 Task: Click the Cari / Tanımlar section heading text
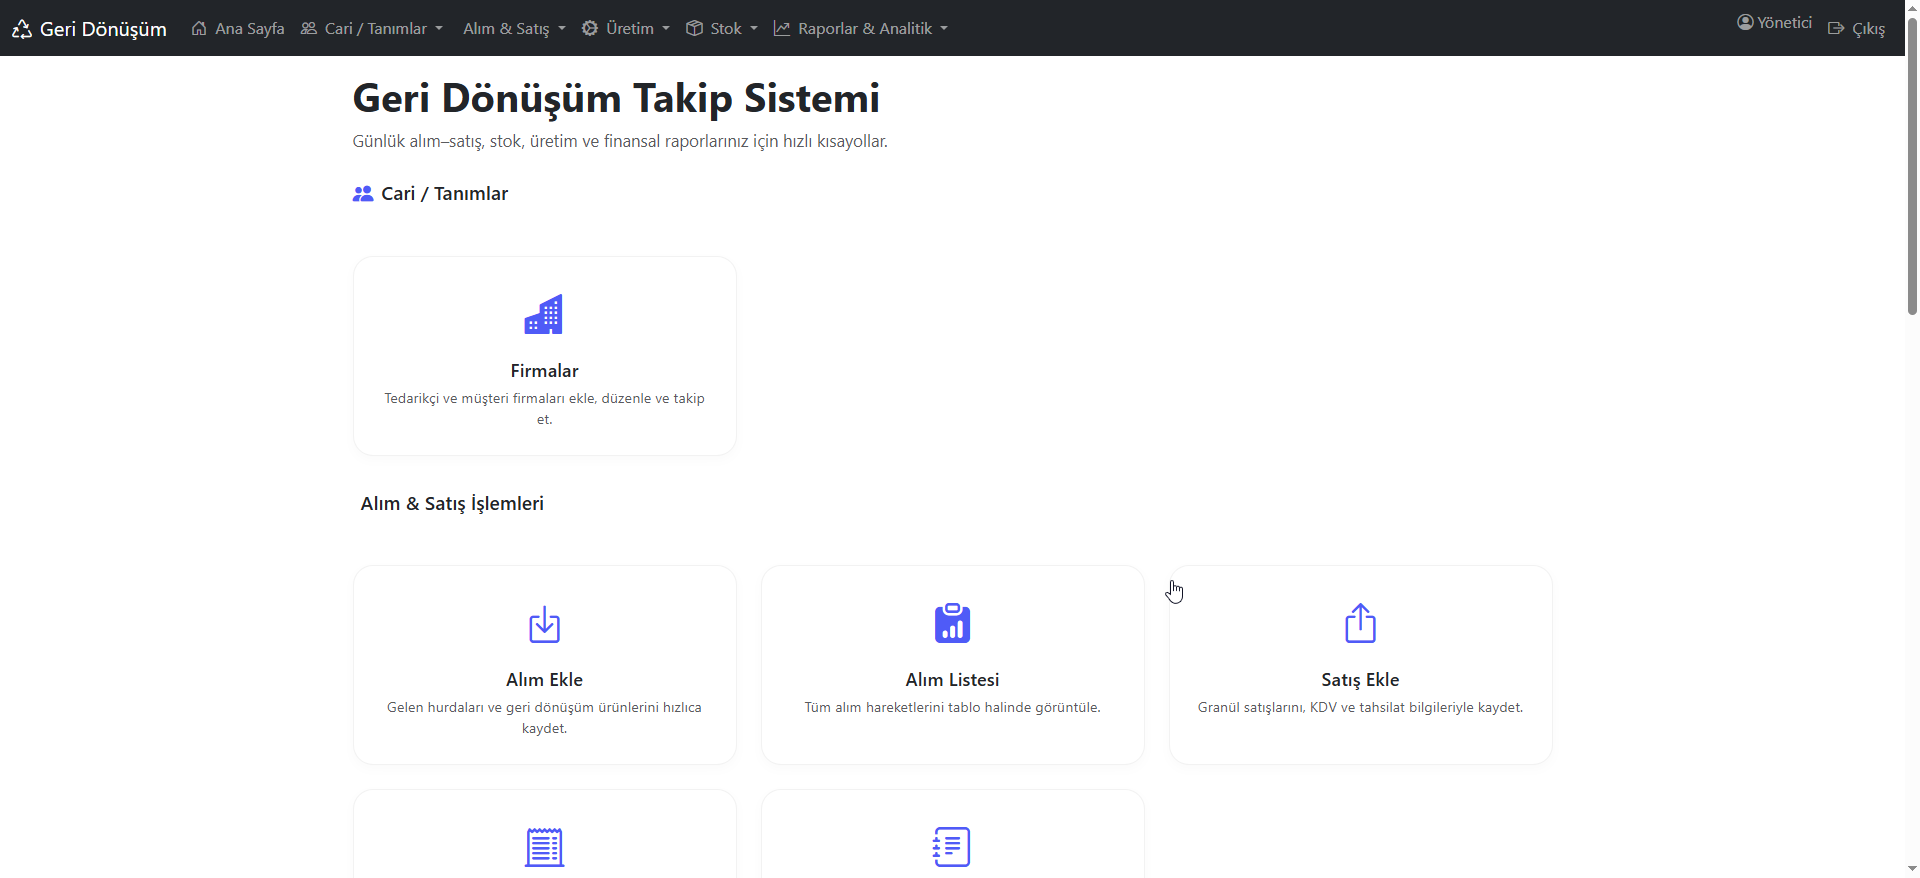(x=444, y=194)
